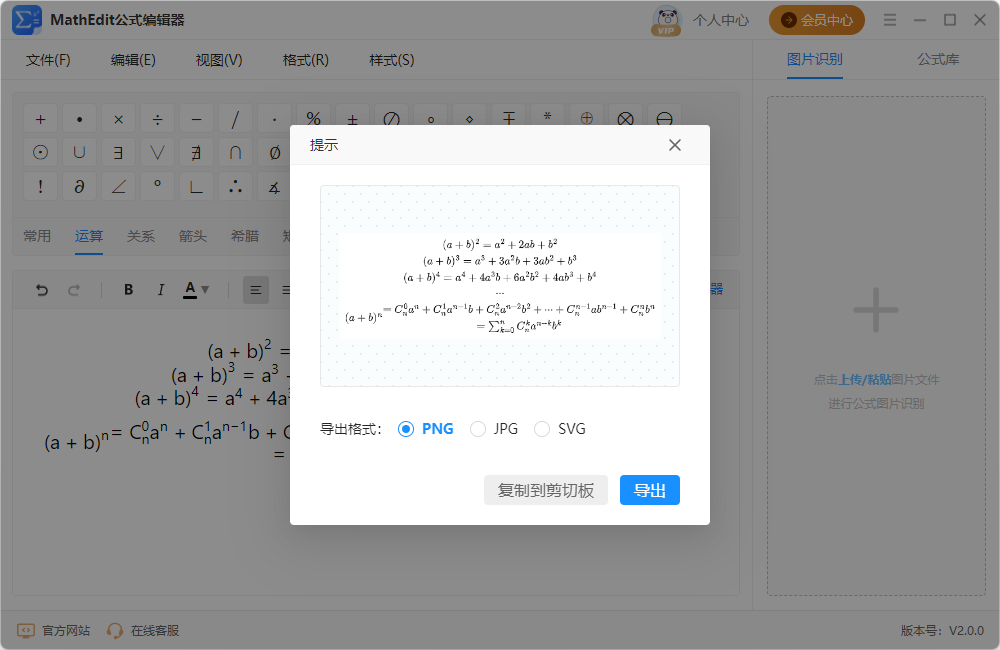Insert the factorial exclamation symbol
This screenshot has height=650, width=1000.
coord(40,186)
